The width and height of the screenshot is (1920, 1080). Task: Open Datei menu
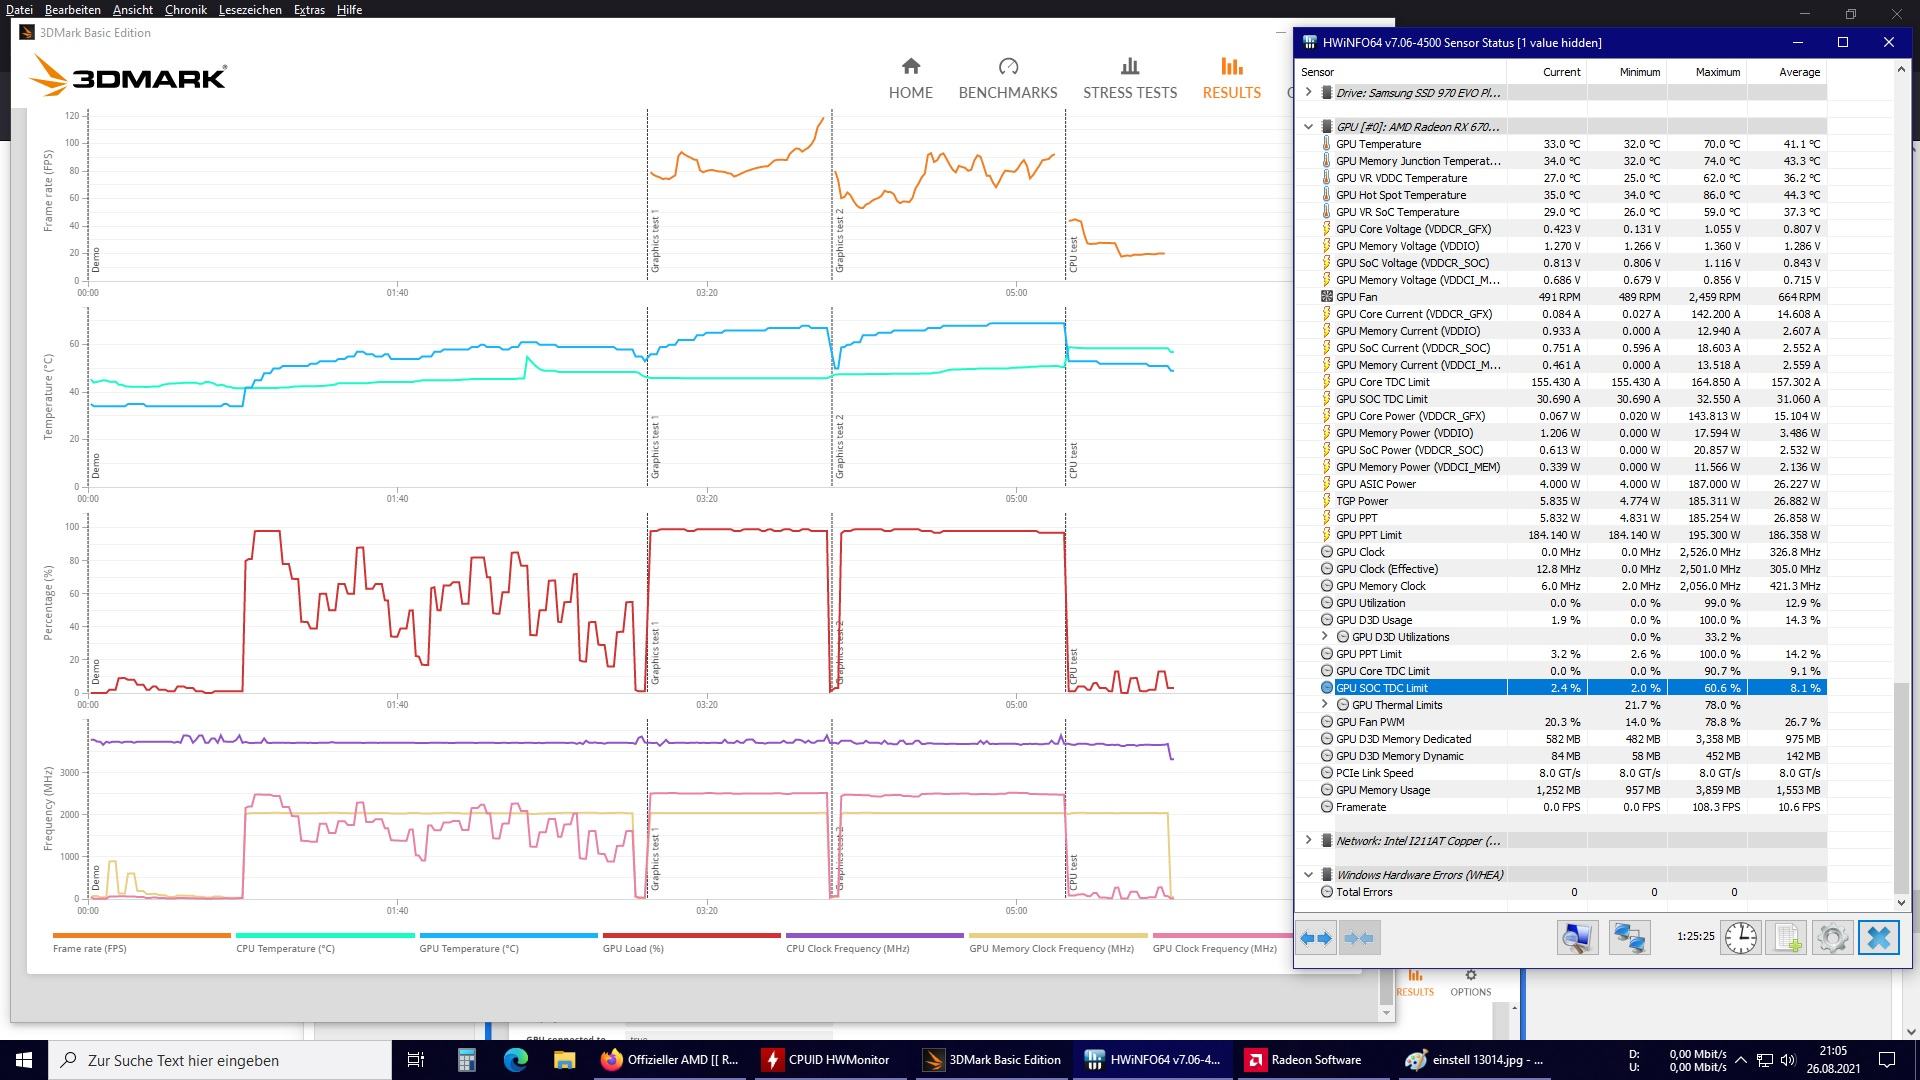tap(19, 9)
